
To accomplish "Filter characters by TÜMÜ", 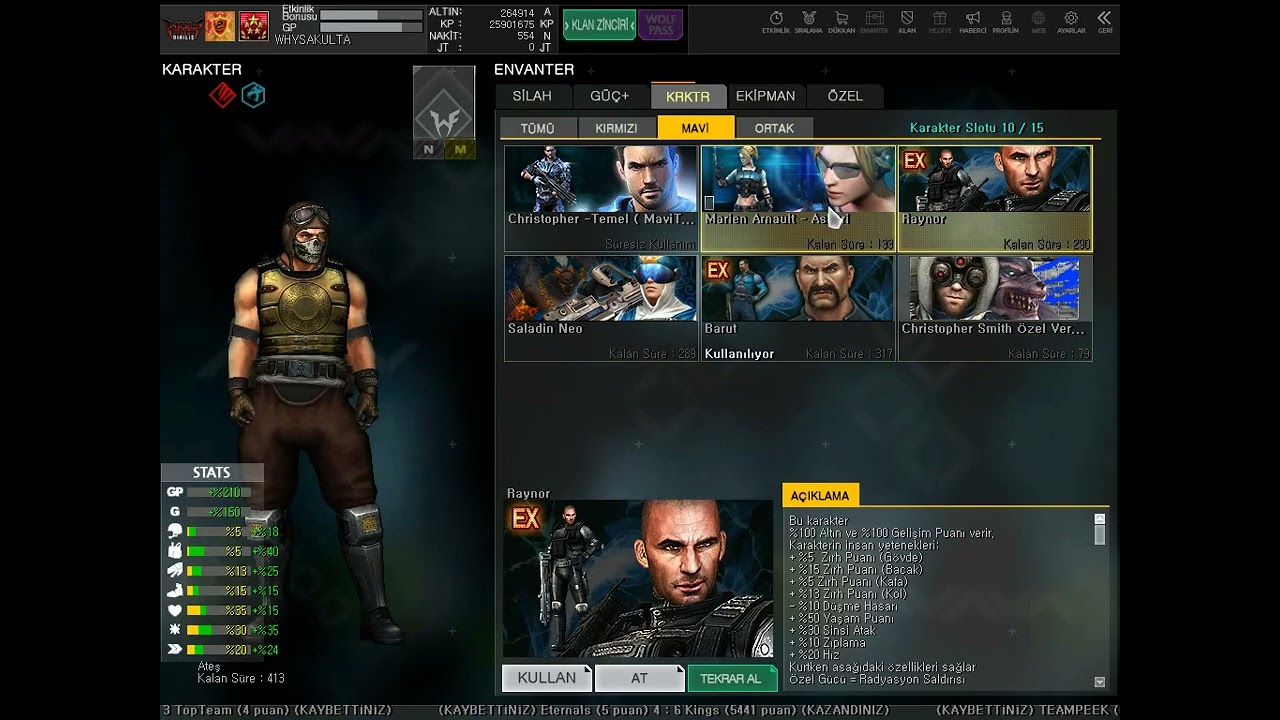I will tap(538, 128).
